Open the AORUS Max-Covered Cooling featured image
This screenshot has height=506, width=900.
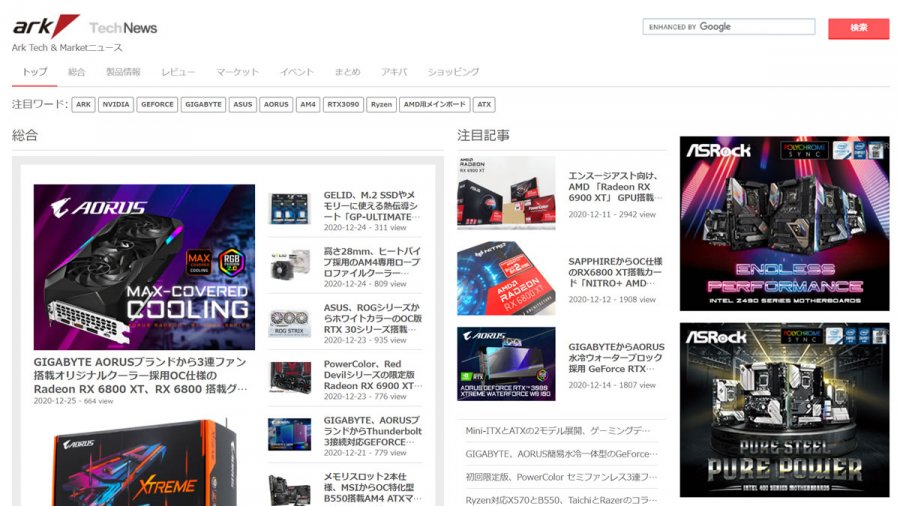tap(144, 267)
